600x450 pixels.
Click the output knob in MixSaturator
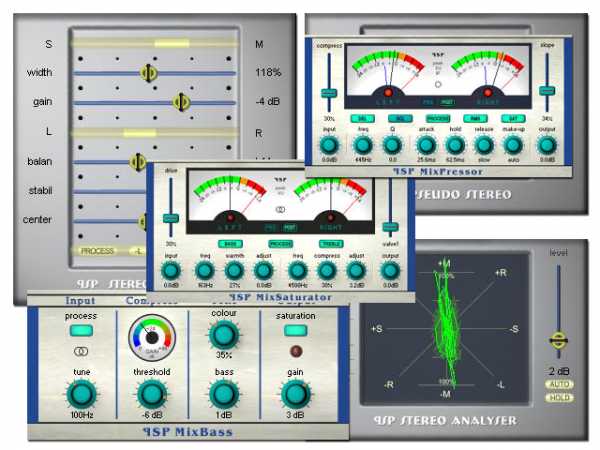[390, 271]
